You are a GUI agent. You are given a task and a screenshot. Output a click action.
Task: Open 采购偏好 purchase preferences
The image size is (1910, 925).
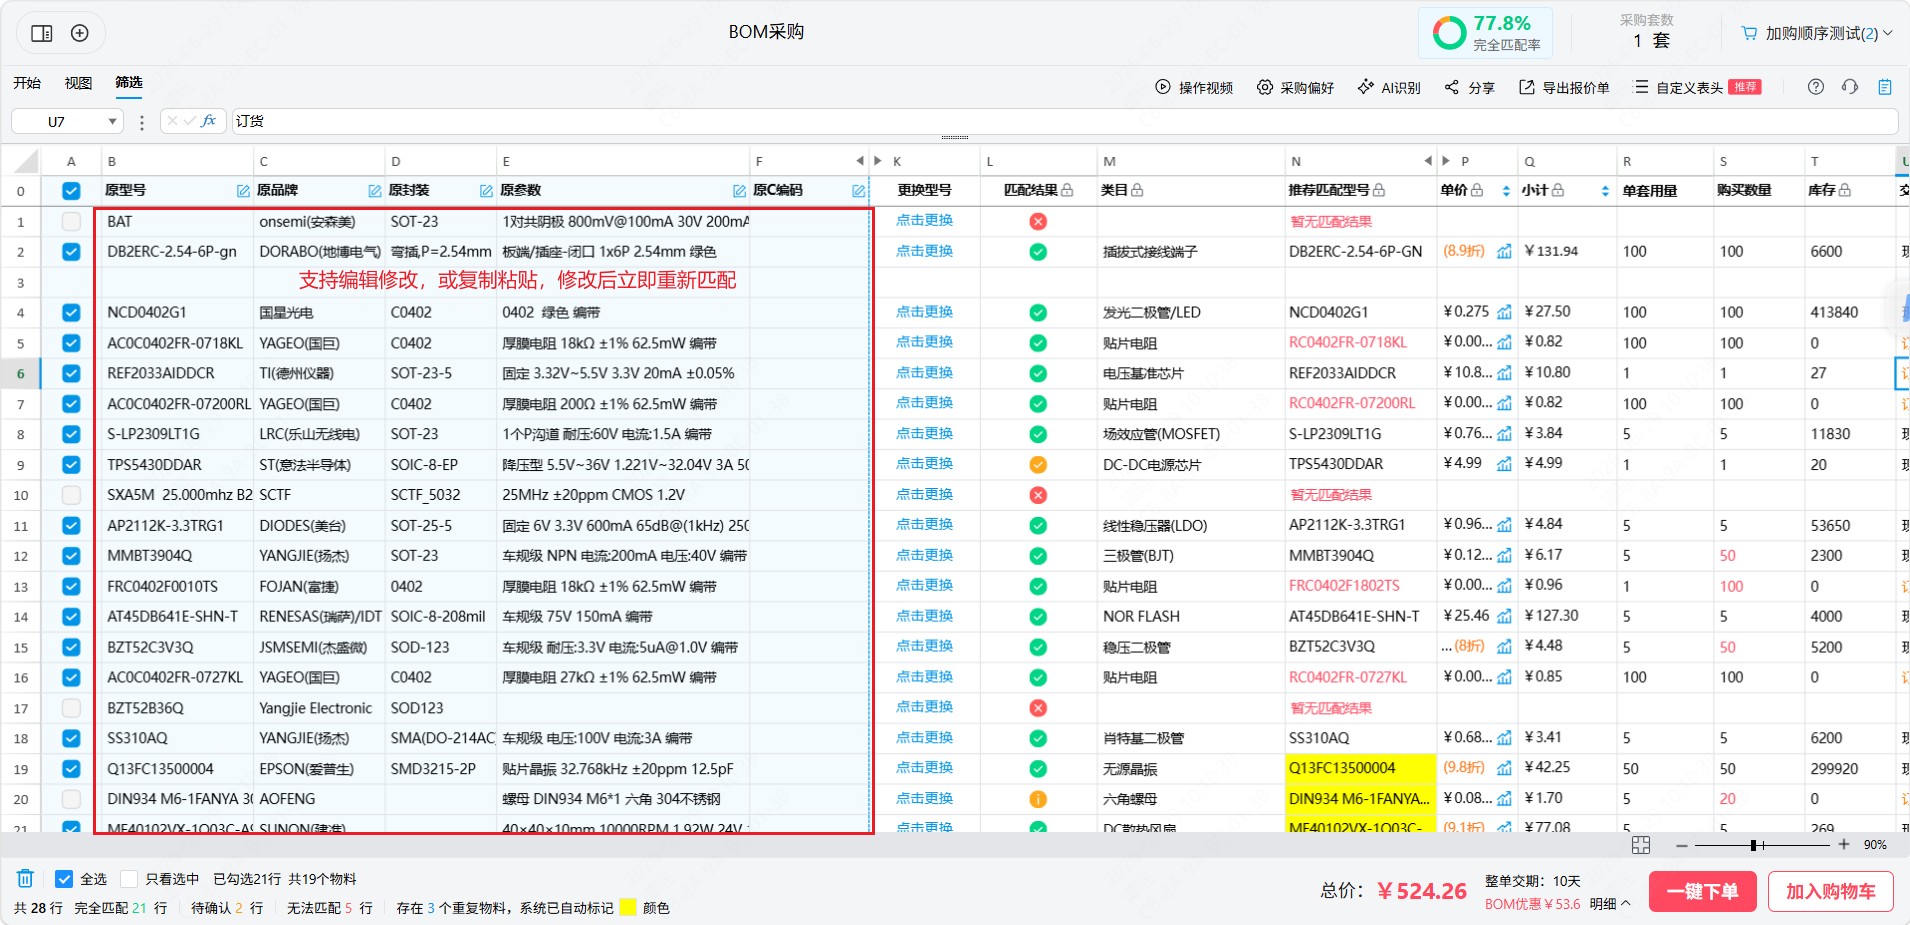pos(1295,87)
